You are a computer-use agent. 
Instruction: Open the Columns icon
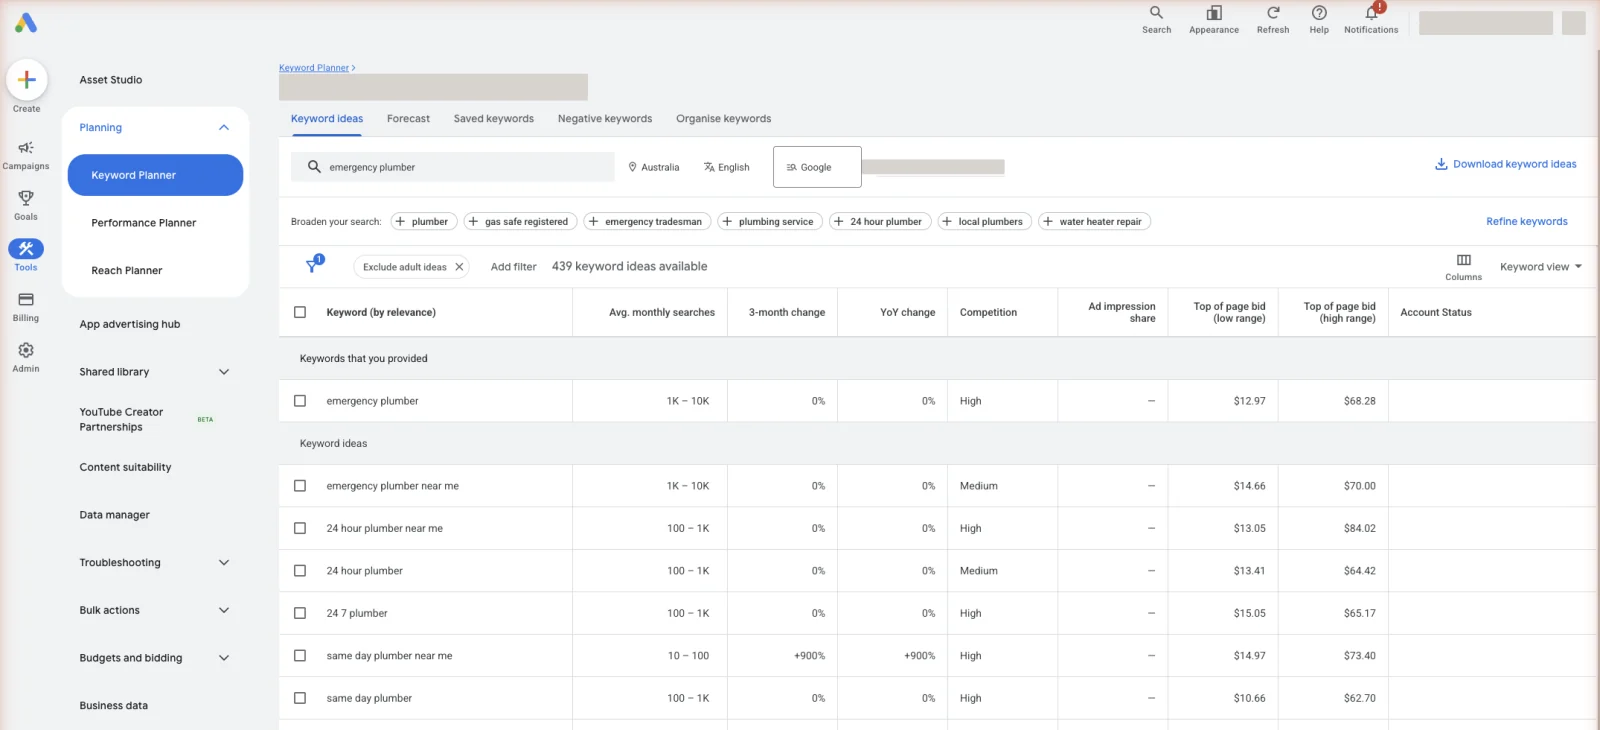point(1463,260)
